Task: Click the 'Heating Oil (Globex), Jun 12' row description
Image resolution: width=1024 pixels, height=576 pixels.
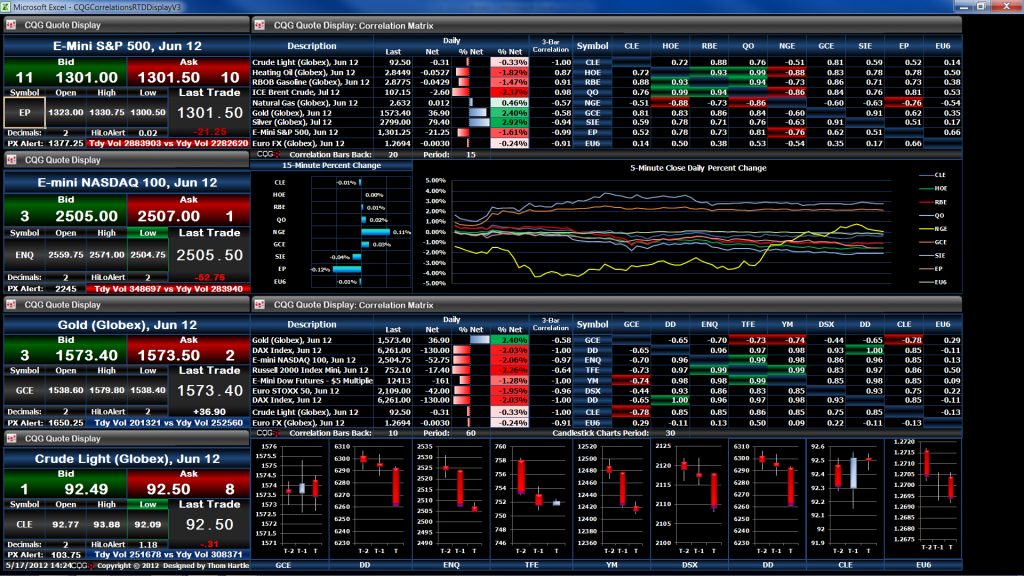Action: (304, 72)
